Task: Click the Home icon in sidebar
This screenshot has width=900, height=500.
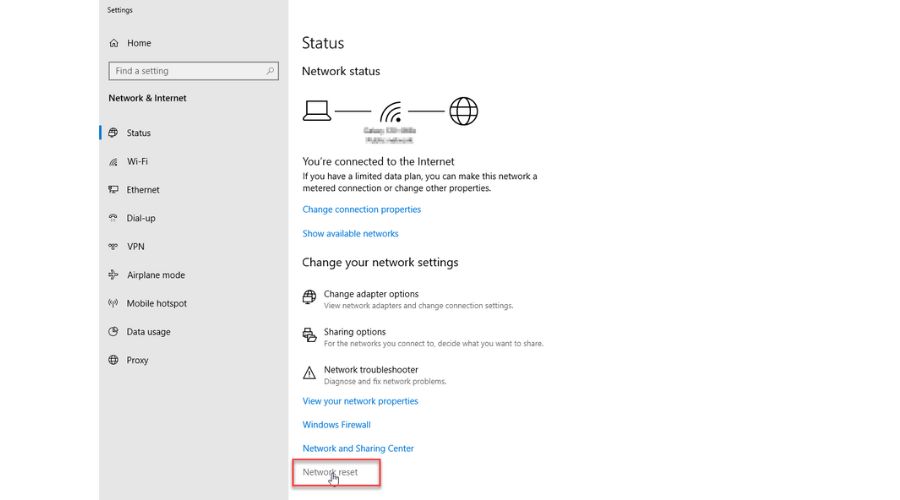Action: coord(114,43)
